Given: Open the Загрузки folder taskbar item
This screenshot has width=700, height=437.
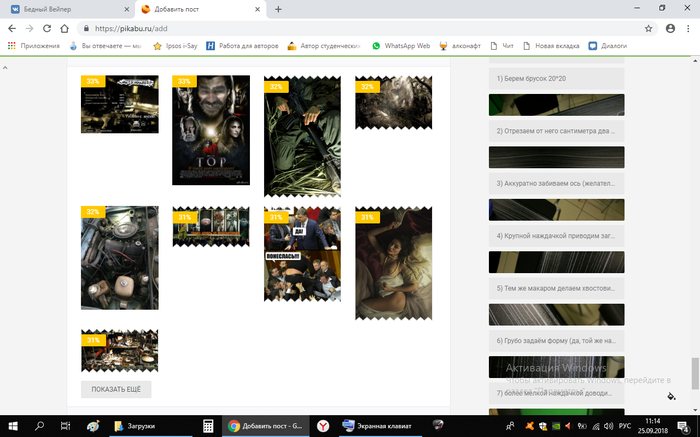Looking at the screenshot, I should [151, 426].
